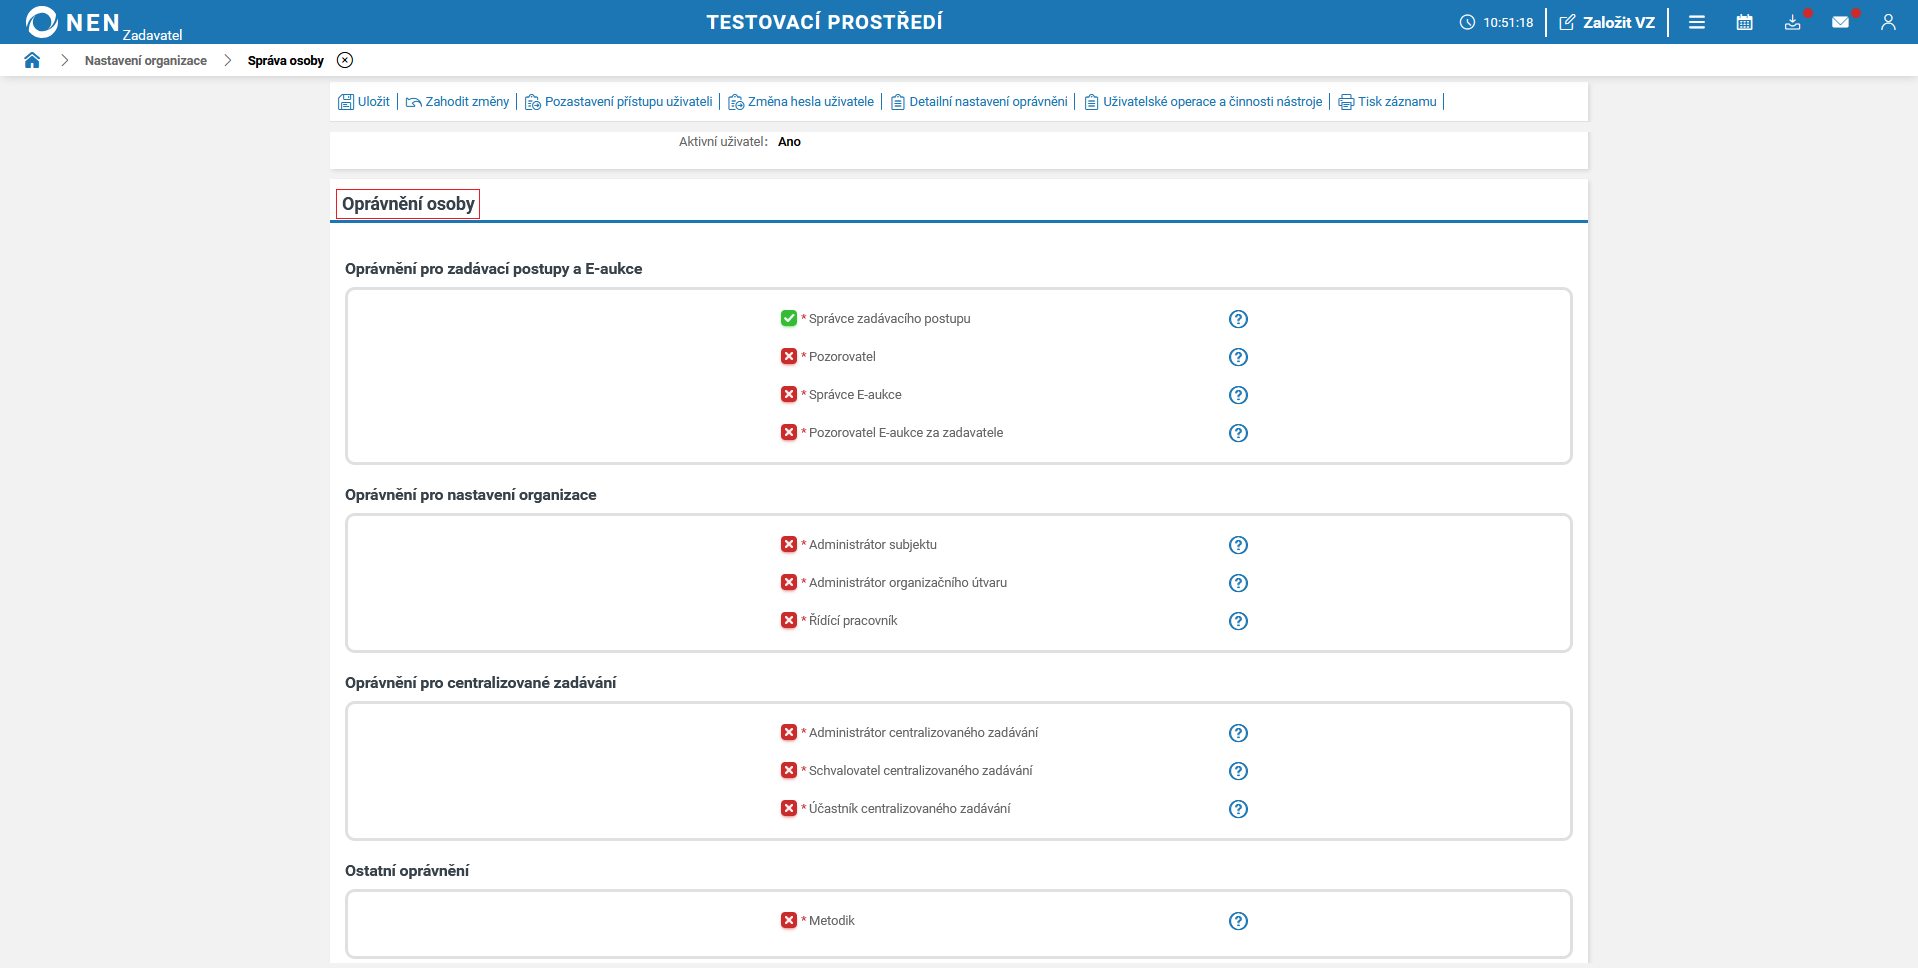Open the hamburger menu icon

click(x=1696, y=22)
